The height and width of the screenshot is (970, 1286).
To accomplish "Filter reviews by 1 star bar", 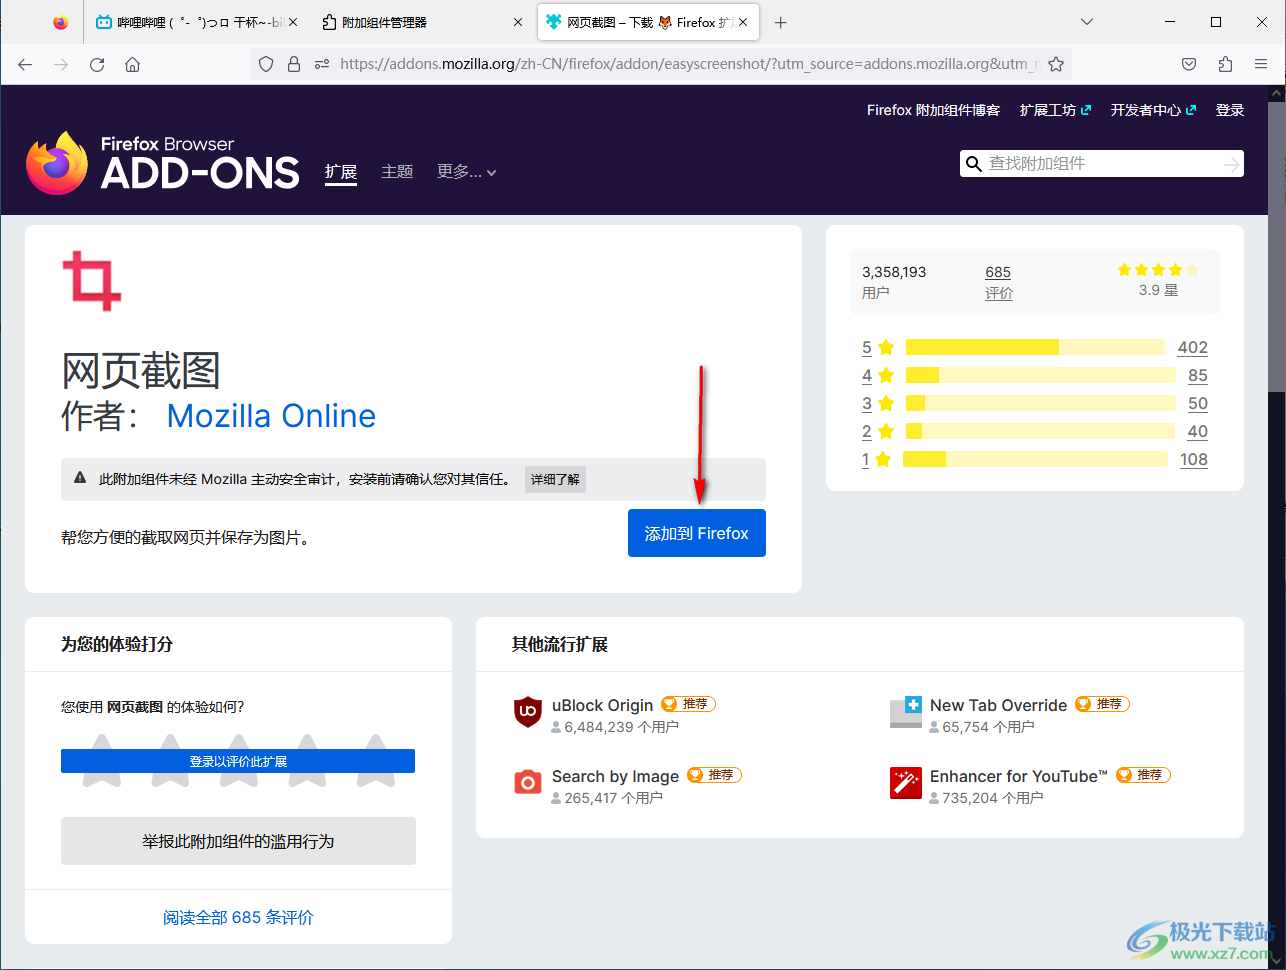I will [1035, 459].
